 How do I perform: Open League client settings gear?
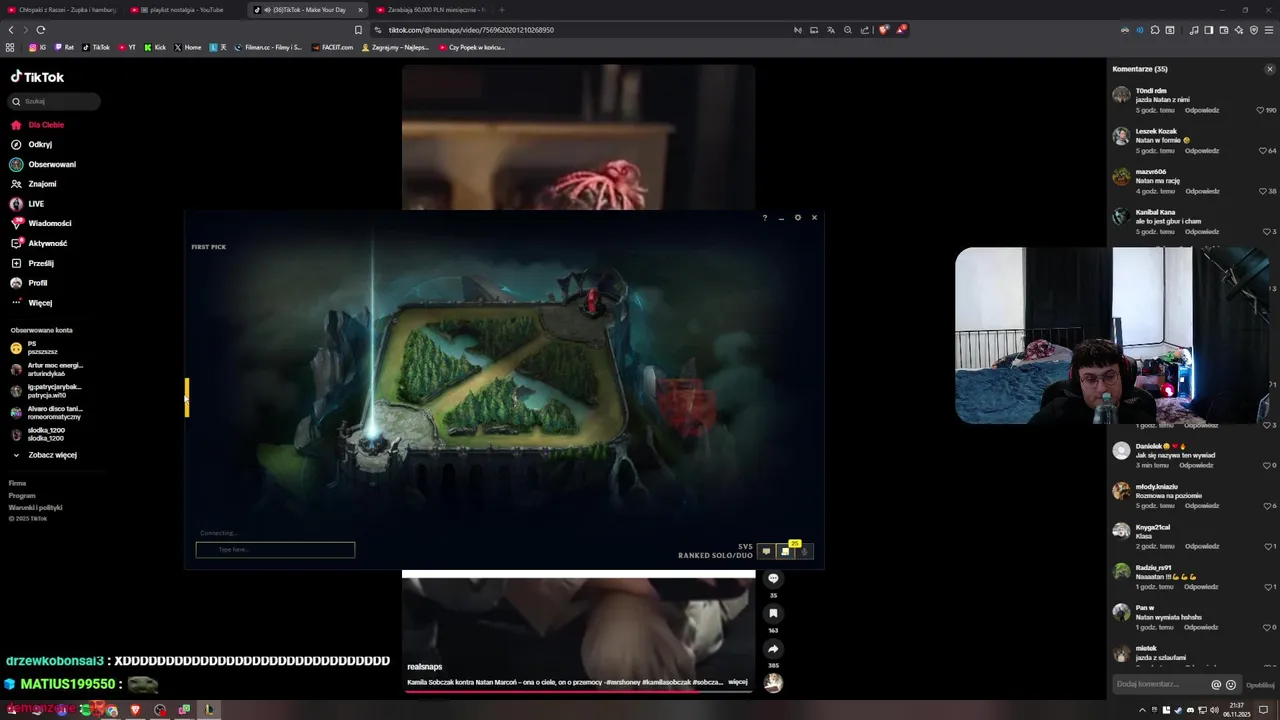[x=798, y=217]
